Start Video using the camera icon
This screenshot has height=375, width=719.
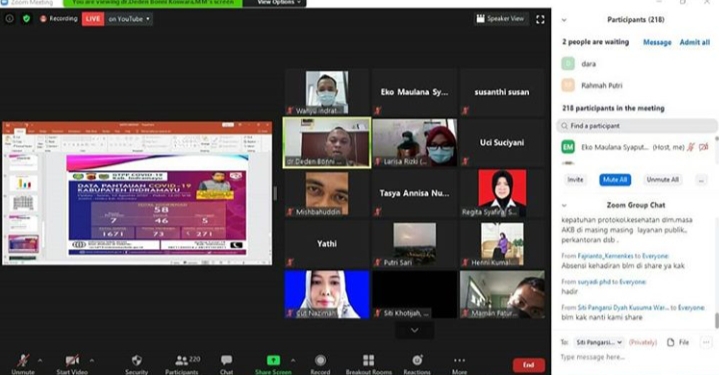coord(72,360)
